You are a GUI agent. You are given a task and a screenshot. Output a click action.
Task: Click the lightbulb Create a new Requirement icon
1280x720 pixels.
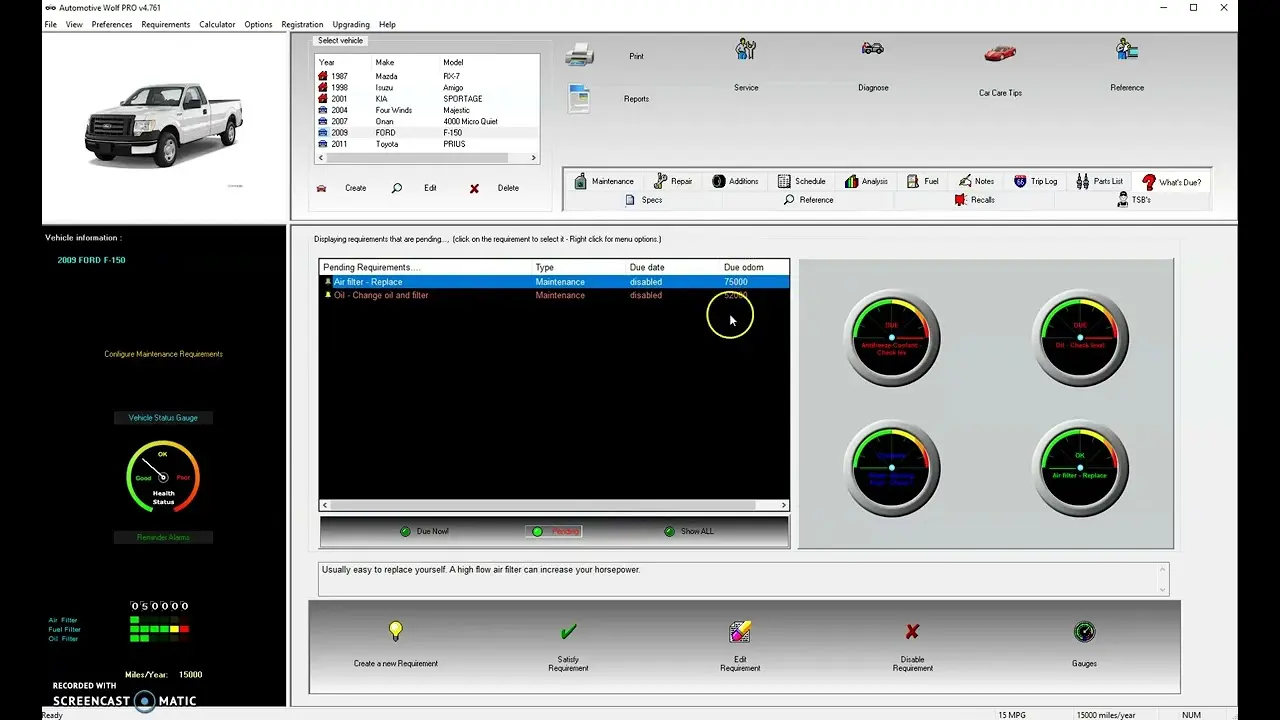tap(396, 631)
